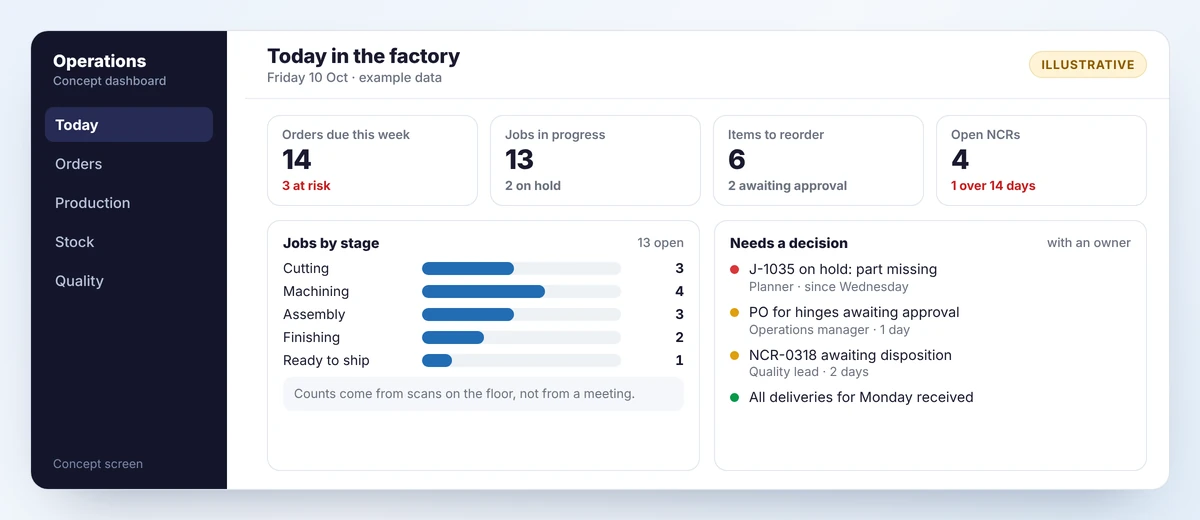Select 'All deliveries for Monday received'
The height and width of the screenshot is (520, 1200).
pyautogui.click(x=861, y=397)
